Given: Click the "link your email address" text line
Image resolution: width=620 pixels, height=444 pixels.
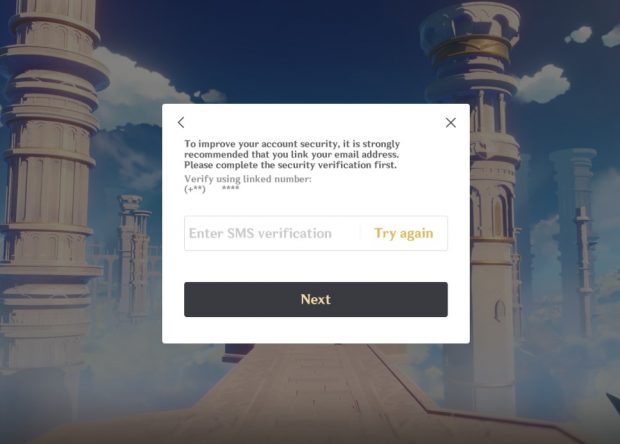Looking at the screenshot, I should click(x=291, y=154).
